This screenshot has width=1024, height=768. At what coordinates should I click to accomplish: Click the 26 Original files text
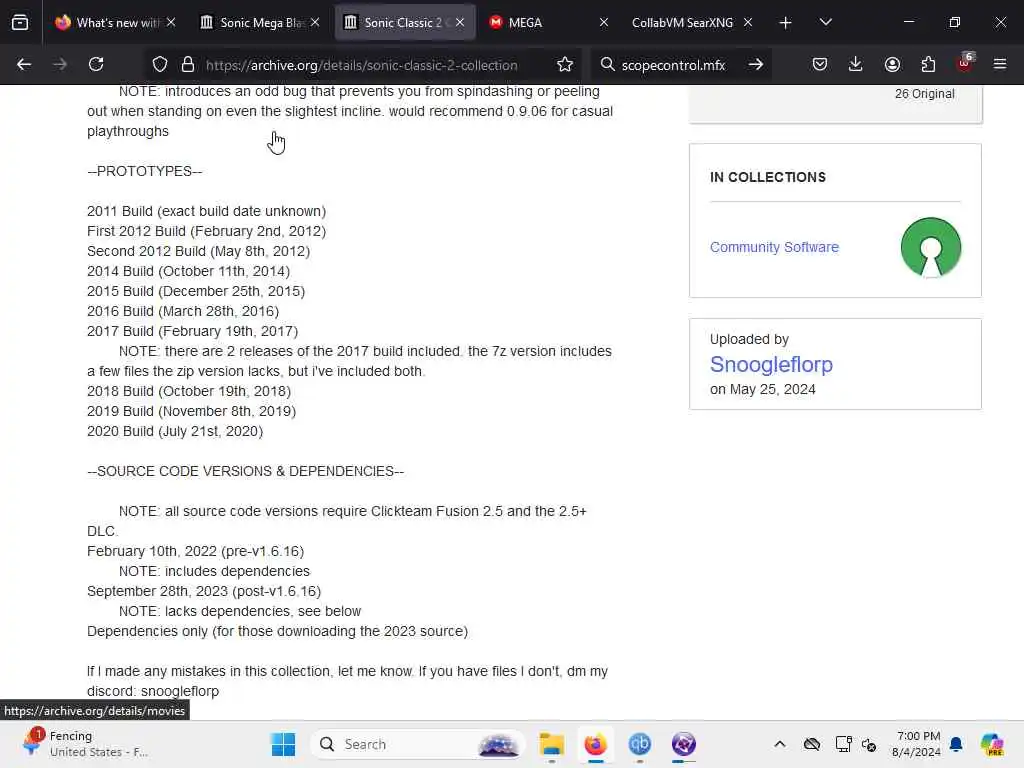coord(925,94)
